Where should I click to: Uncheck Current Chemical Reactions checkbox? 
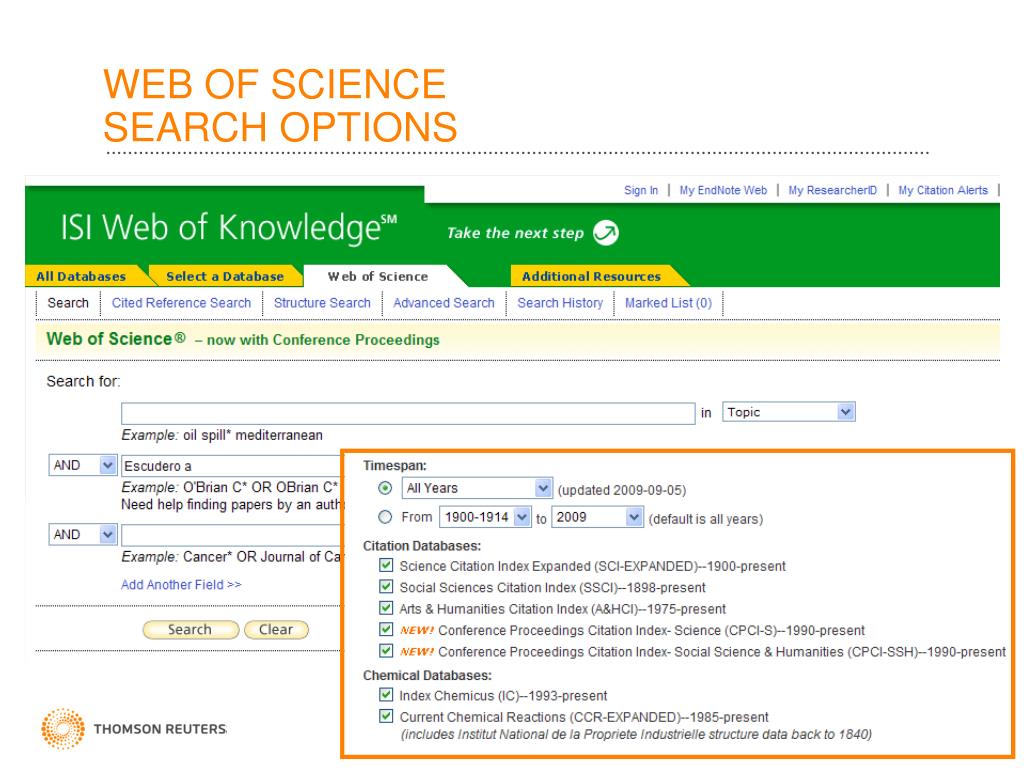386,716
